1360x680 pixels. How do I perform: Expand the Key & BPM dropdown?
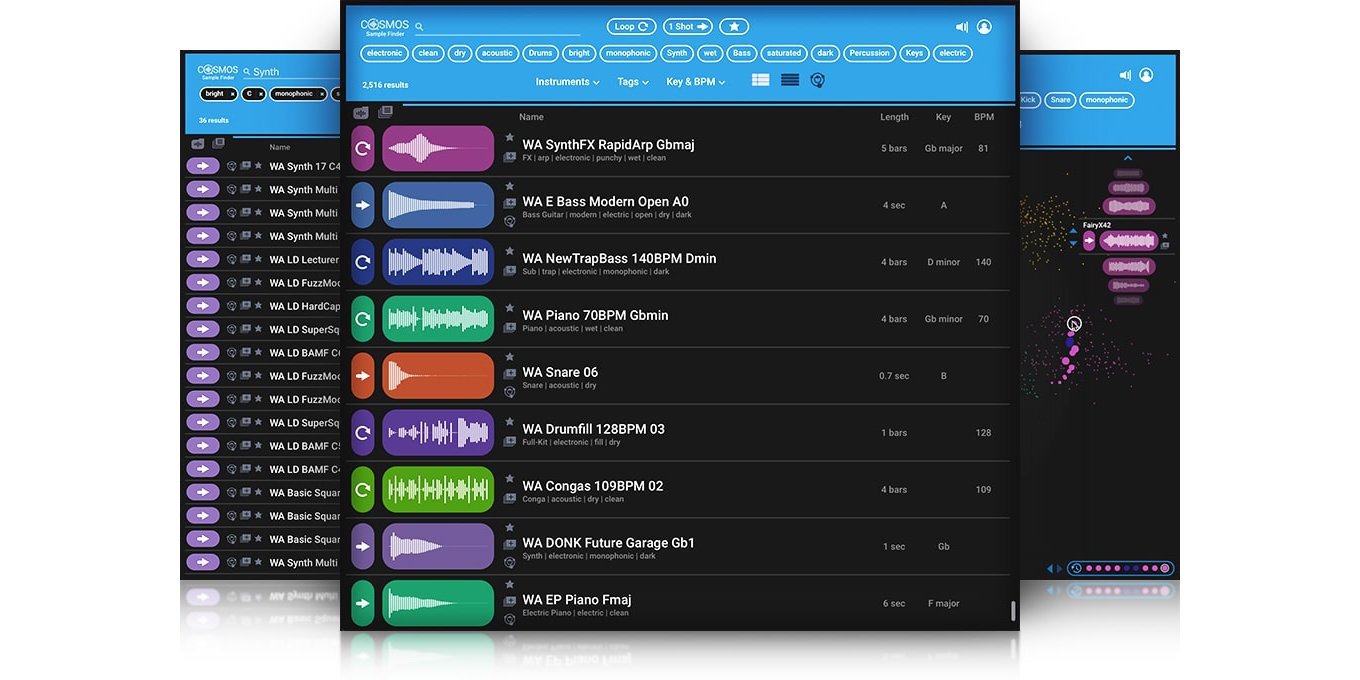pos(695,82)
